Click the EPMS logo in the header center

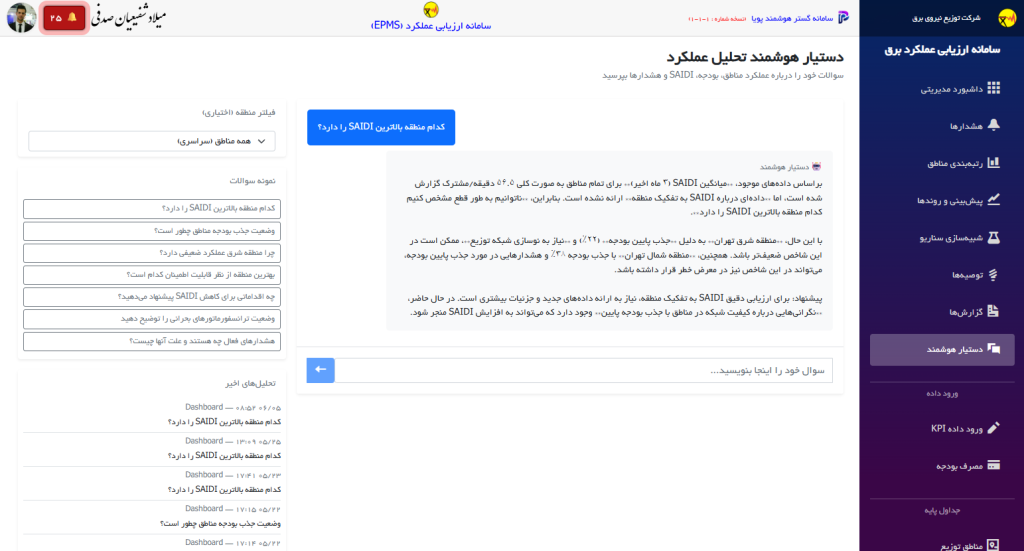(430, 10)
